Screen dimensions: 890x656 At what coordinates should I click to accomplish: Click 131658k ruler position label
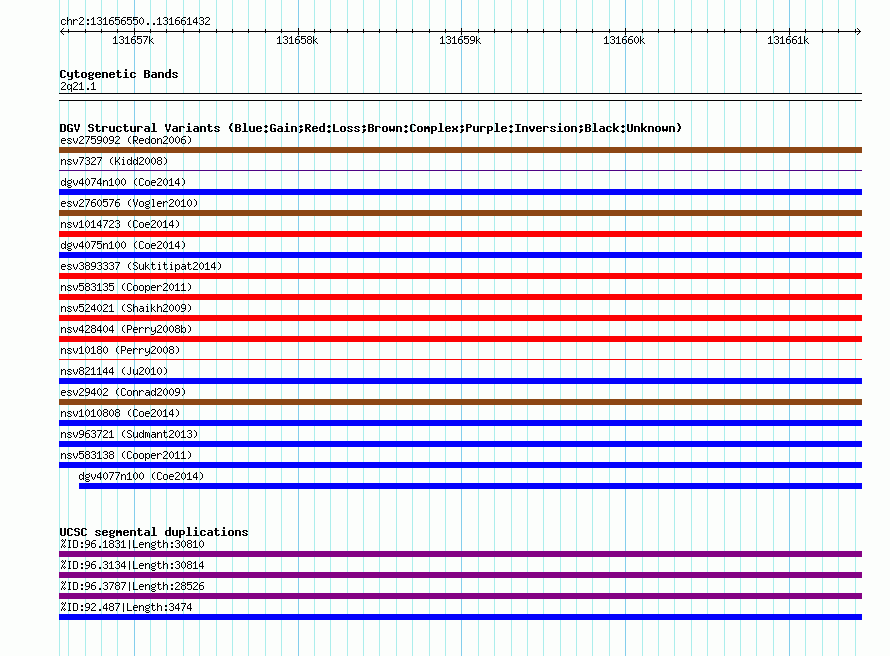coord(297,40)
